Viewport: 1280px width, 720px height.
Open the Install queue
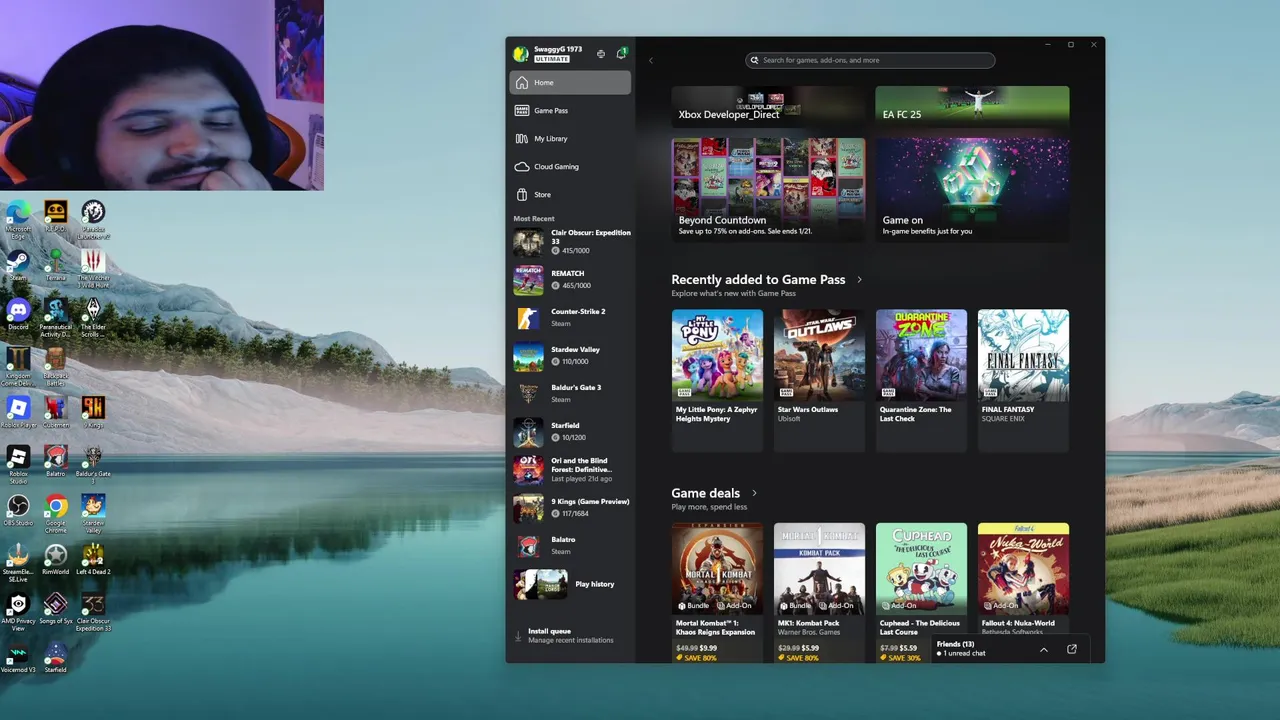point(570,635)
